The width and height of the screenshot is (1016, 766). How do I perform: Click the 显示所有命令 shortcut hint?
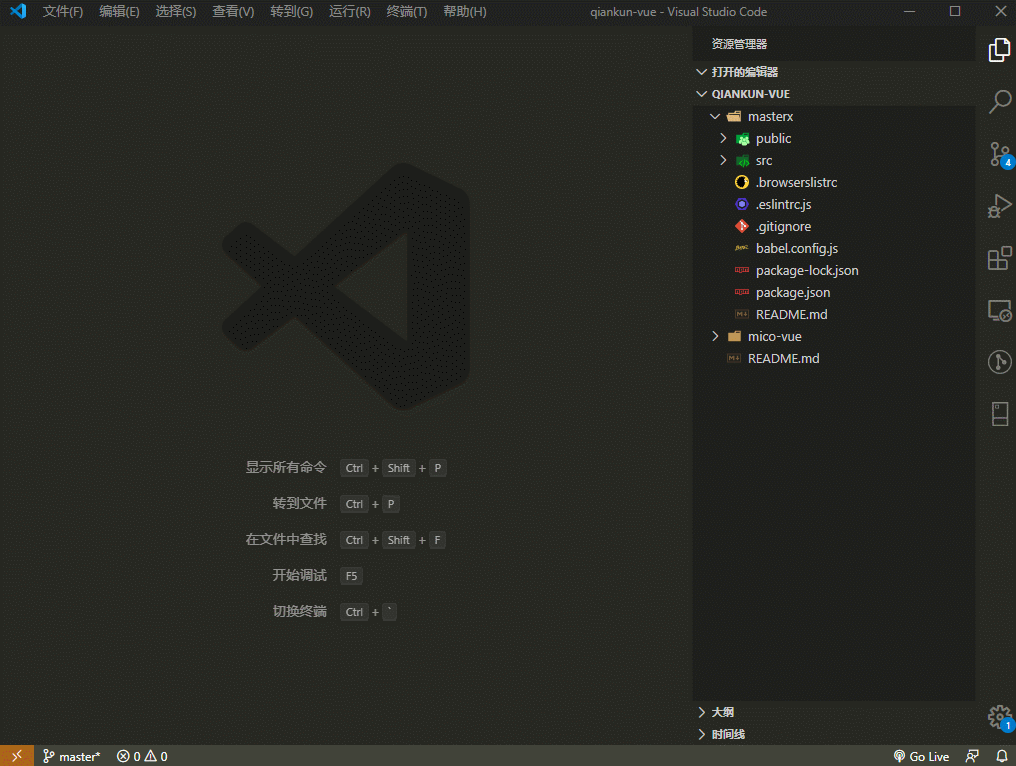[x=346, y=468]
